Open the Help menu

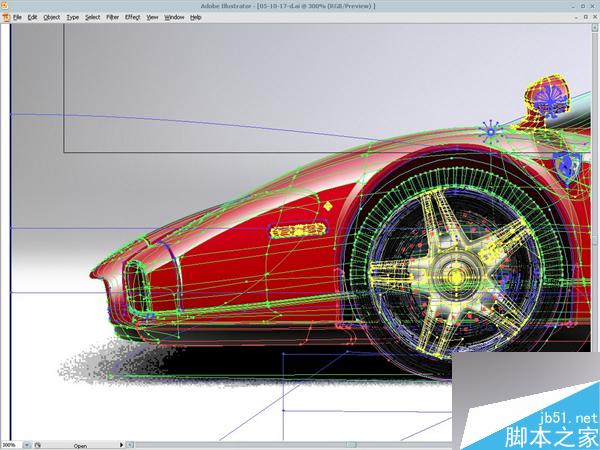pos(196,17)
